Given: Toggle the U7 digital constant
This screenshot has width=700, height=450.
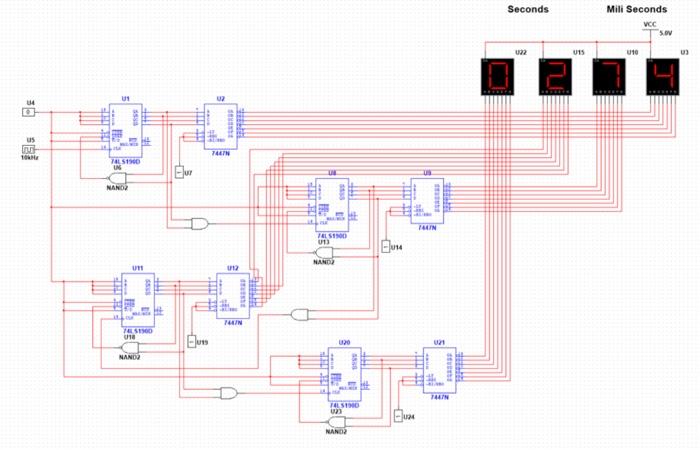Looking at the screenshot, I should (179, 172).
